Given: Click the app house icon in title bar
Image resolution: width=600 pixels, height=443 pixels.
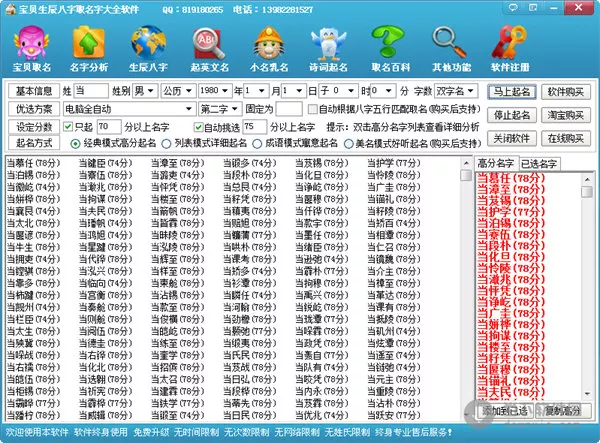Looking at the screenshot, I should pyautogui.click(x=11, y=9).
